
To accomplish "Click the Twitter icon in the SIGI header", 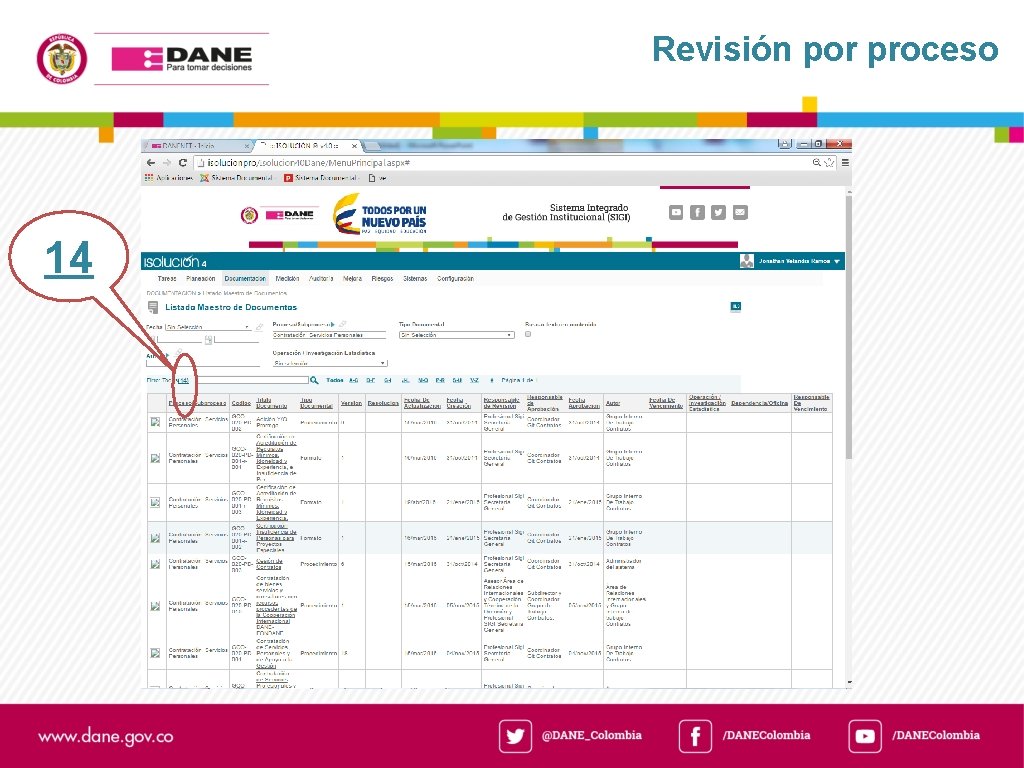I will (718, 212).
